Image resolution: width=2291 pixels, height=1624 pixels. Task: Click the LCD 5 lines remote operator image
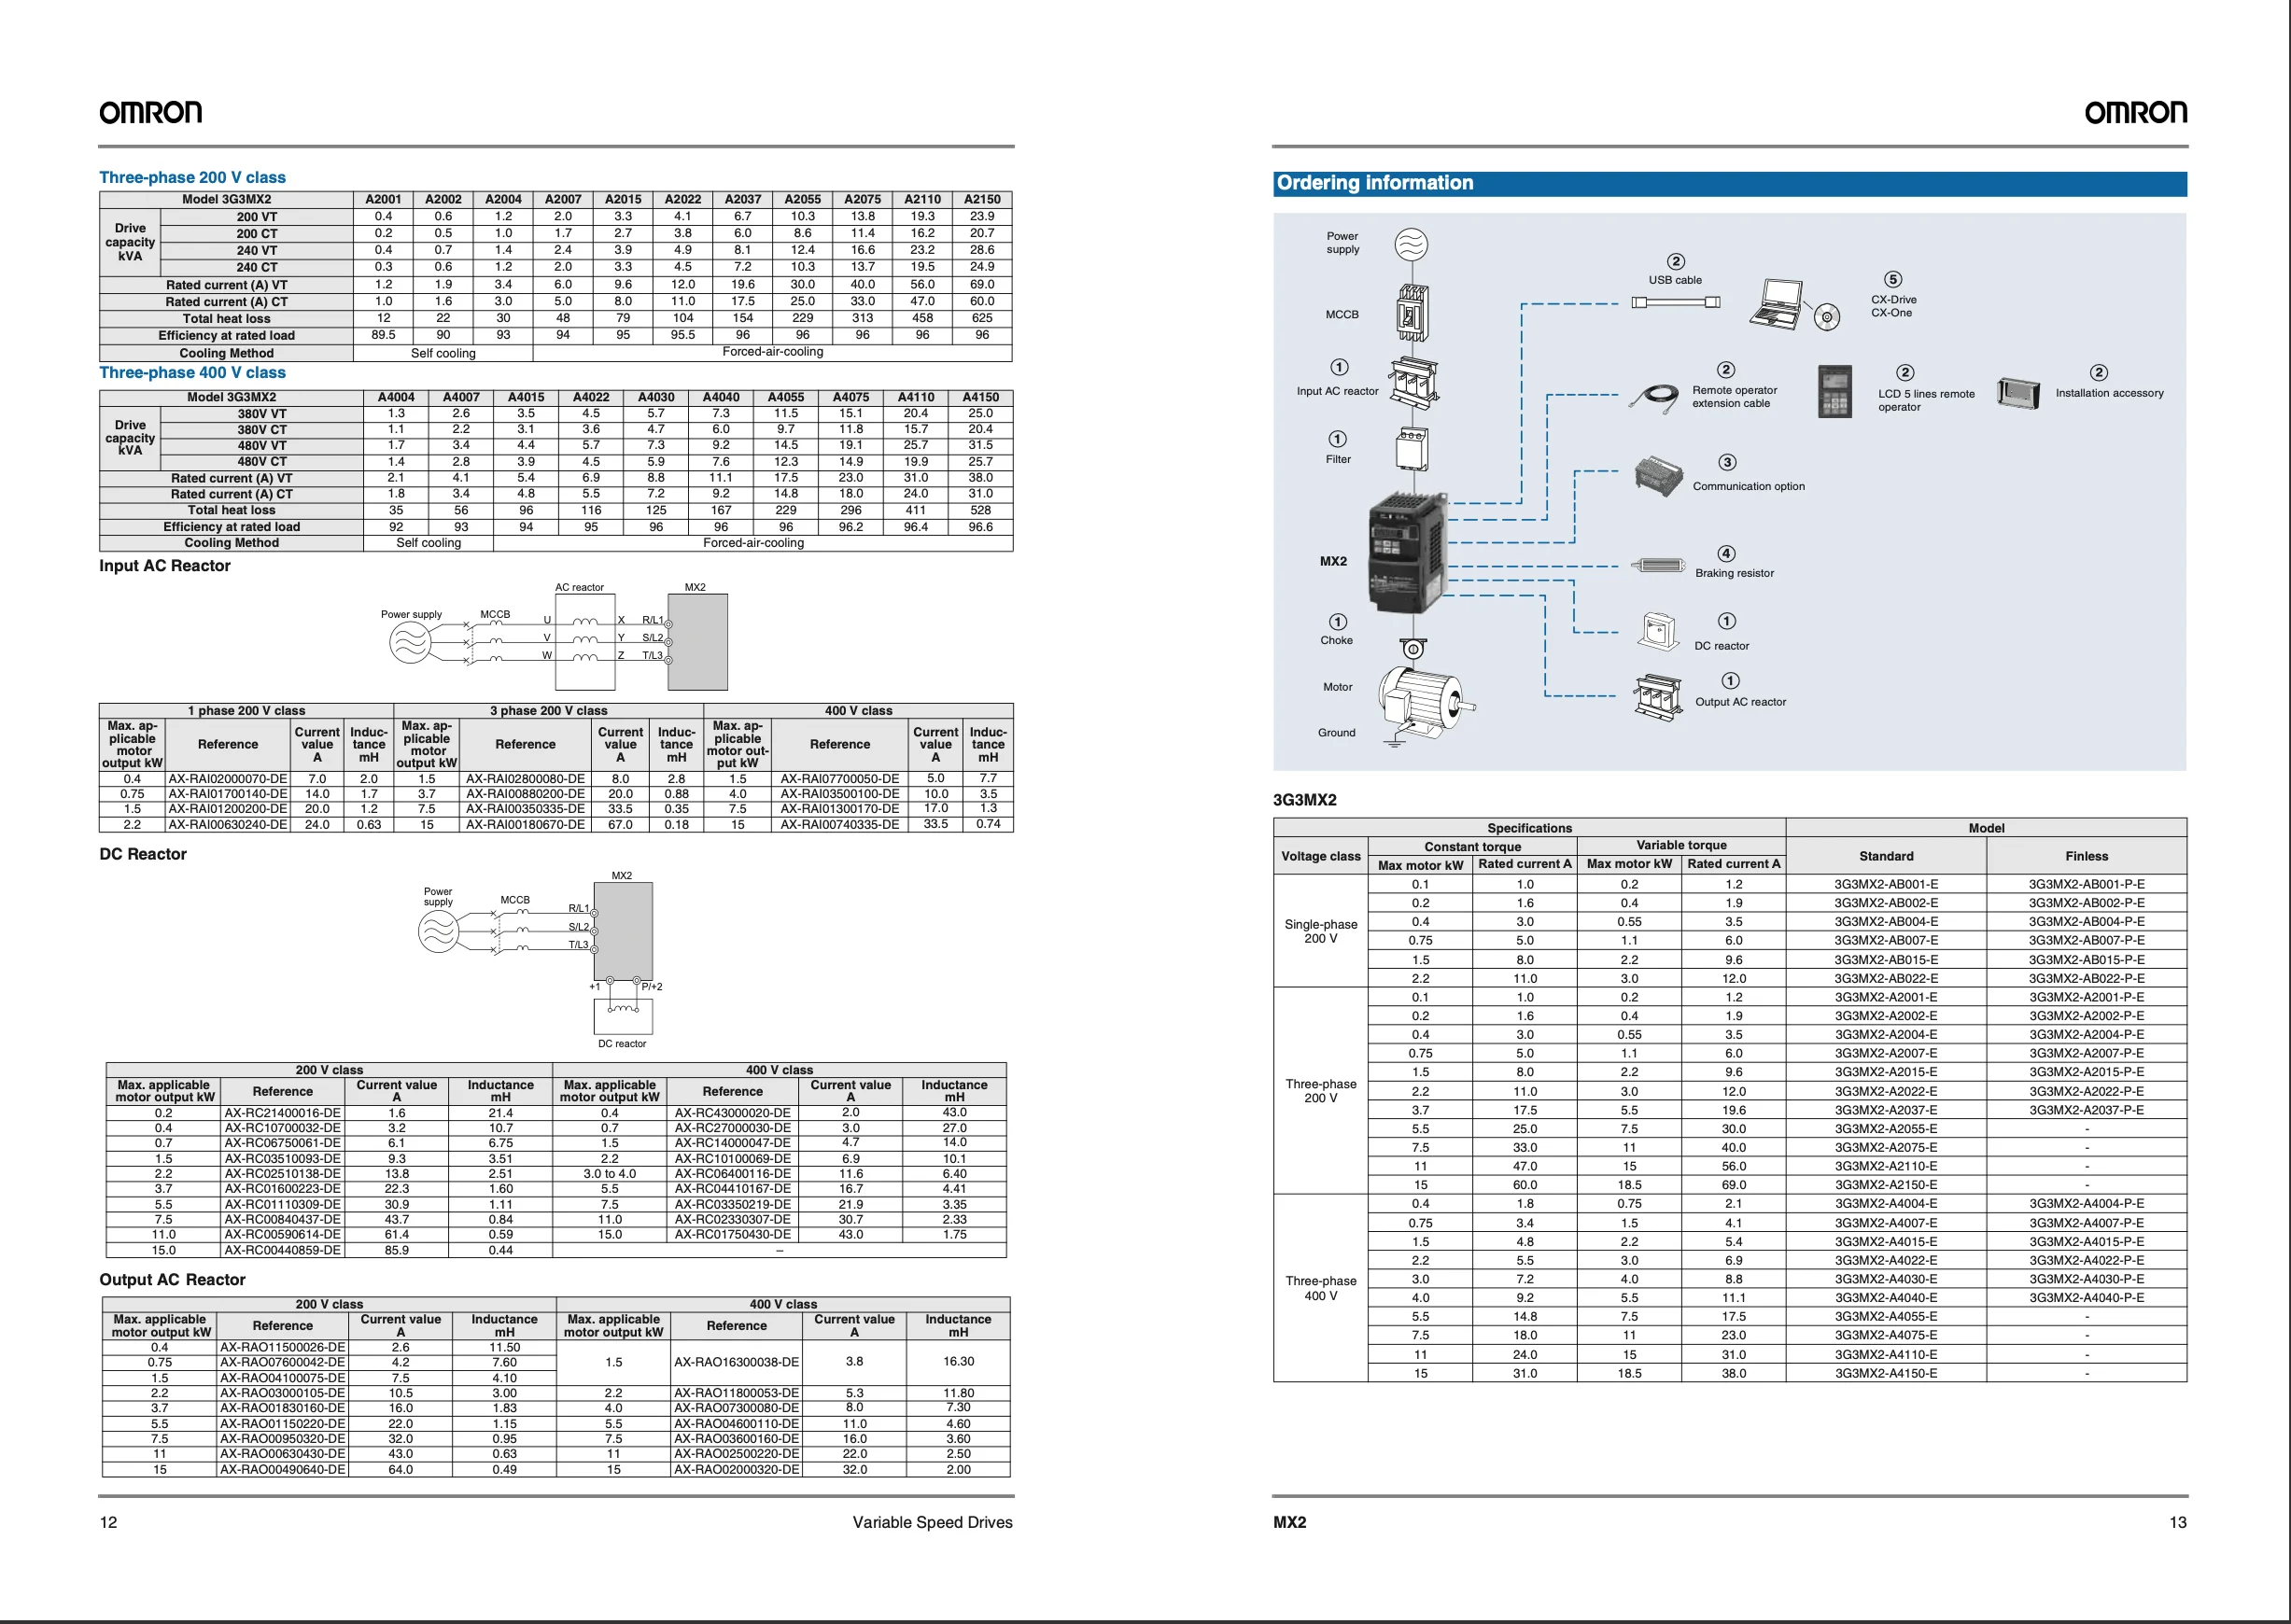coord(1835,392)
